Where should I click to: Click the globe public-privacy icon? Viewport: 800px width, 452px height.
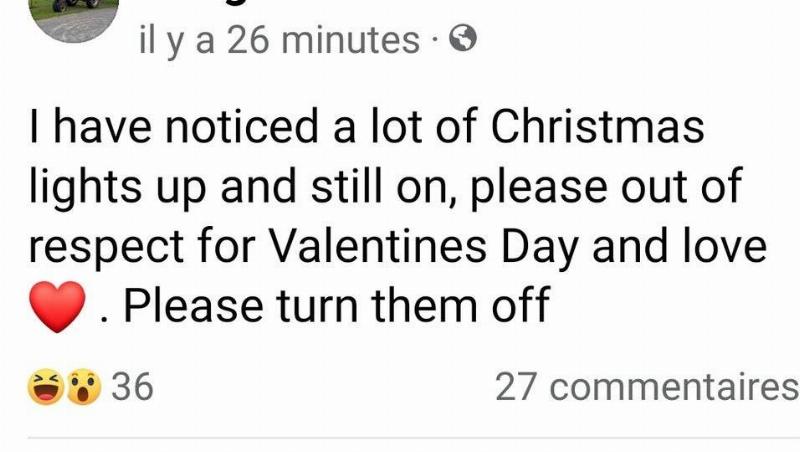(x=463, y=39)
